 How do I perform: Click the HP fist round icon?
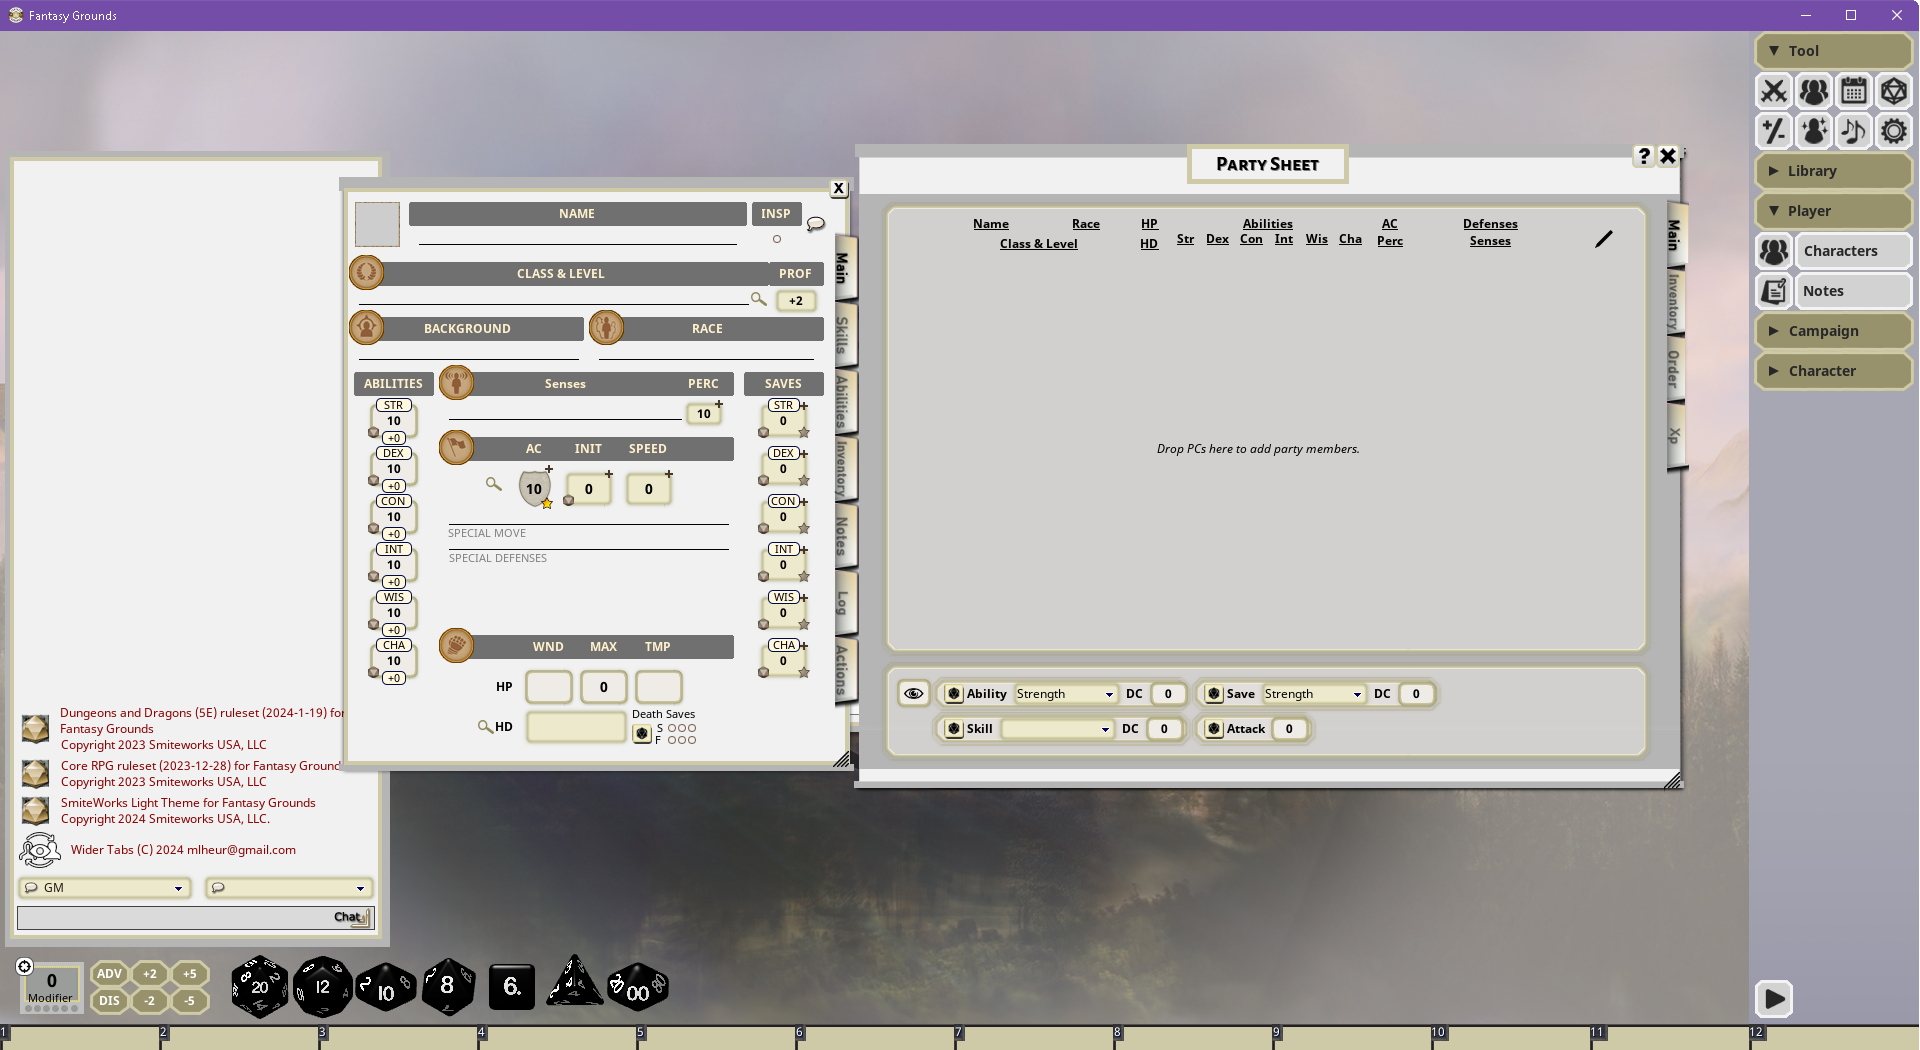(456, 645)
